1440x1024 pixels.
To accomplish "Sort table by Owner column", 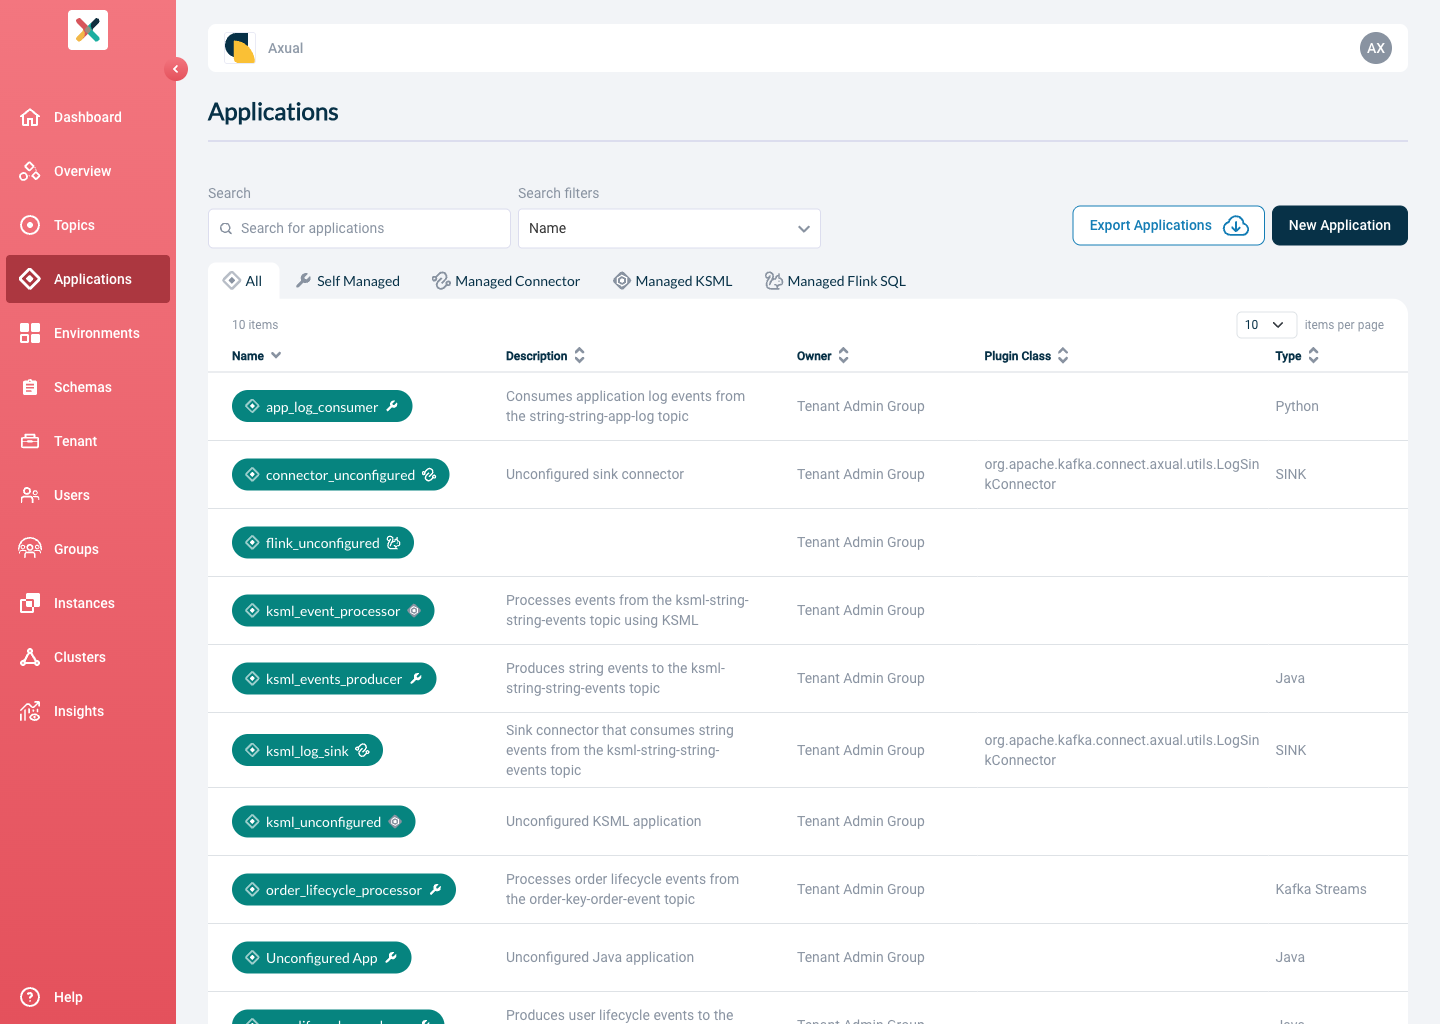I will (x=823, y=356).
